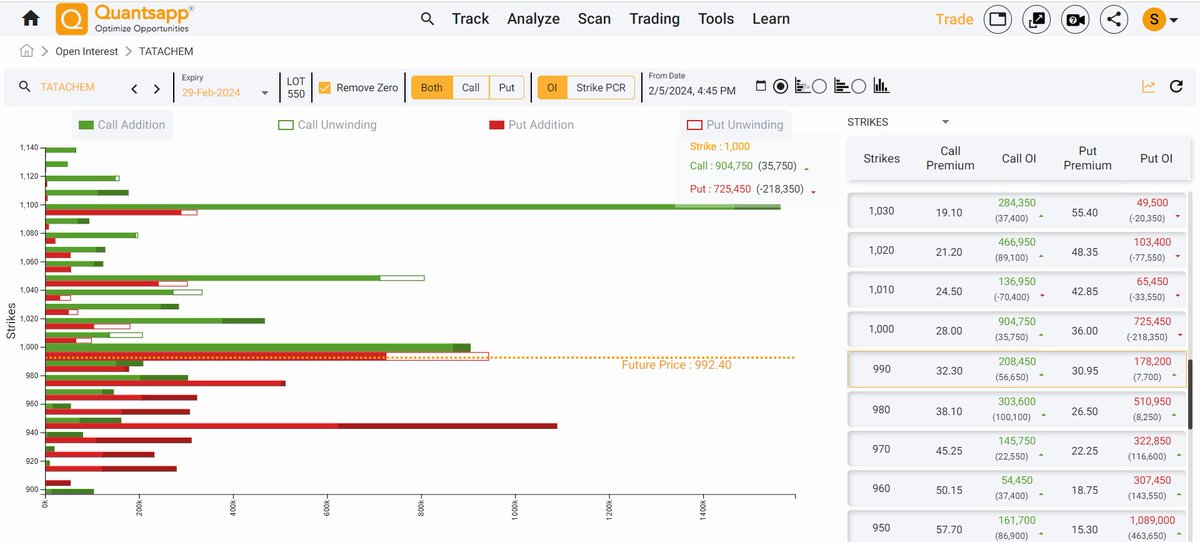Select the third radio button chart mode
1200x542 pixels.
click(x=858, y=87)
